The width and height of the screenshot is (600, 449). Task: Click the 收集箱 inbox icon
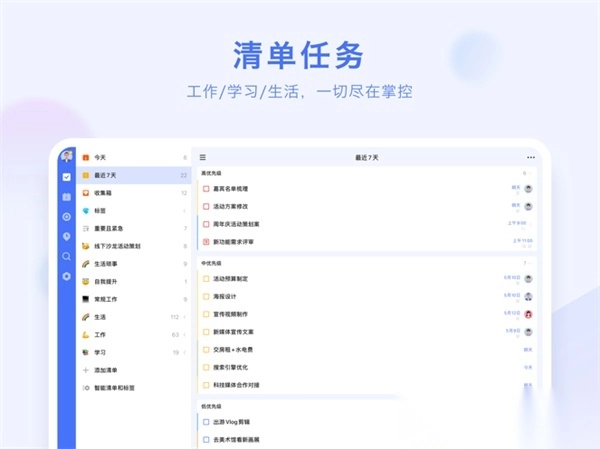click(86, 193)
